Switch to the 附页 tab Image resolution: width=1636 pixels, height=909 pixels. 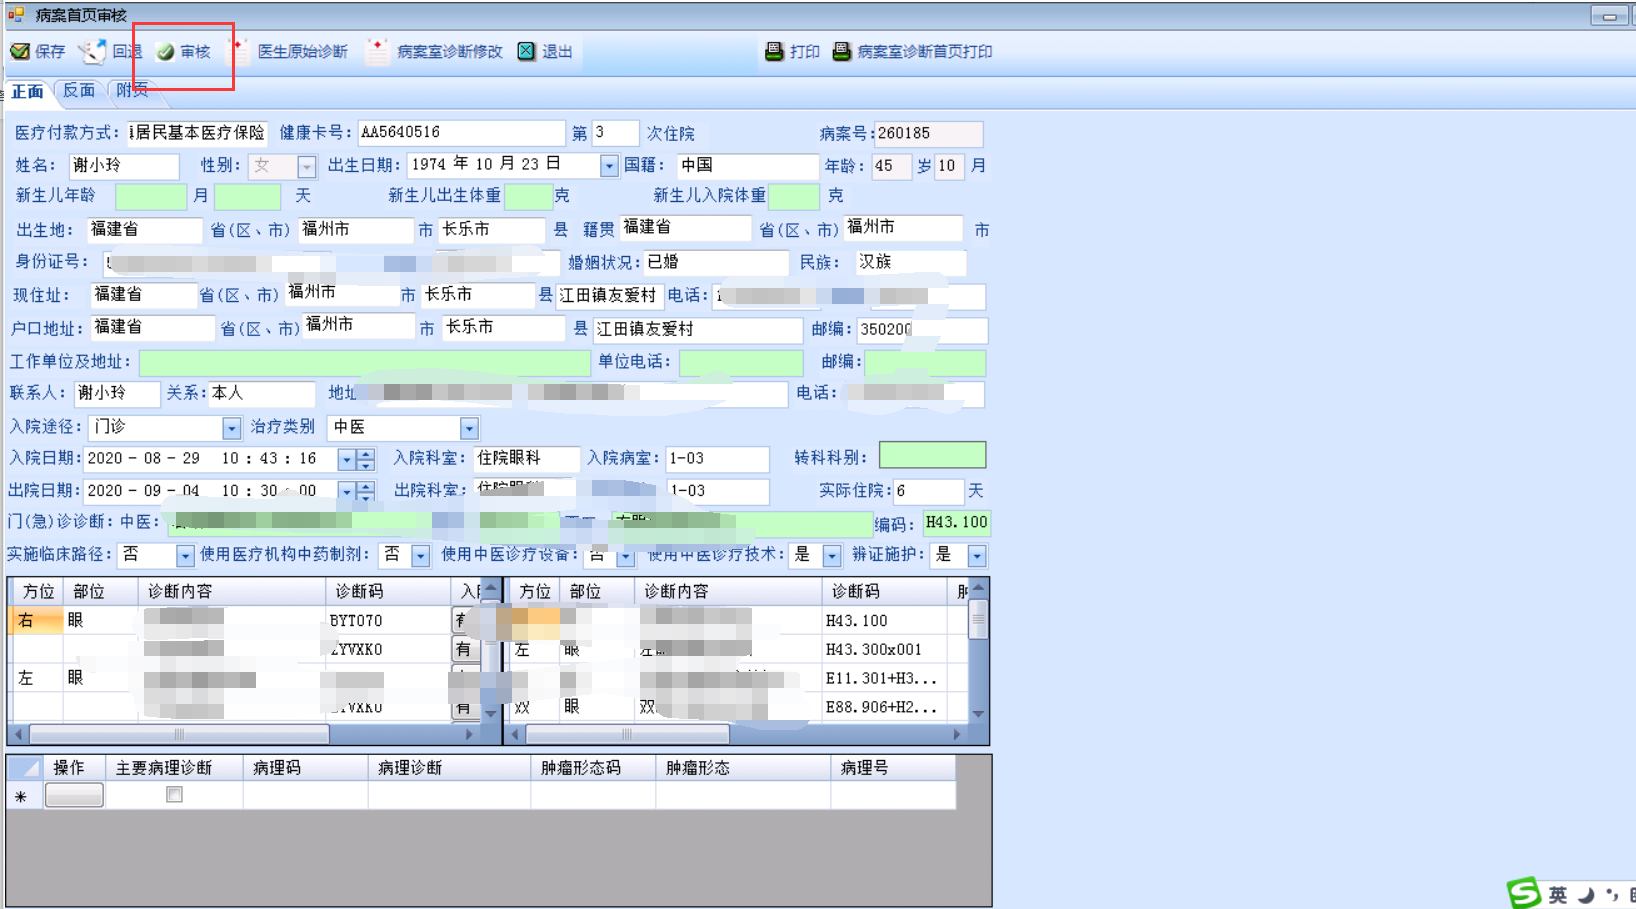point(132,90)
